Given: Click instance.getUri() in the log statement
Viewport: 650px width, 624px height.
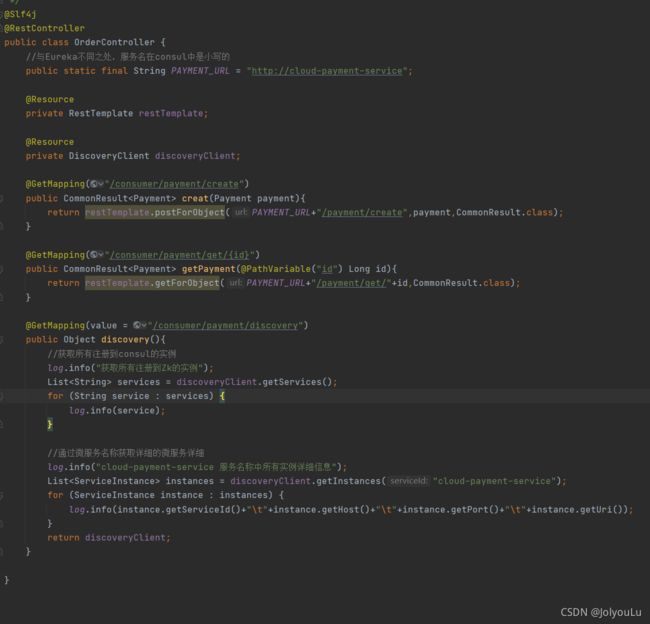Looking at the screenshot, I should 577,510.
